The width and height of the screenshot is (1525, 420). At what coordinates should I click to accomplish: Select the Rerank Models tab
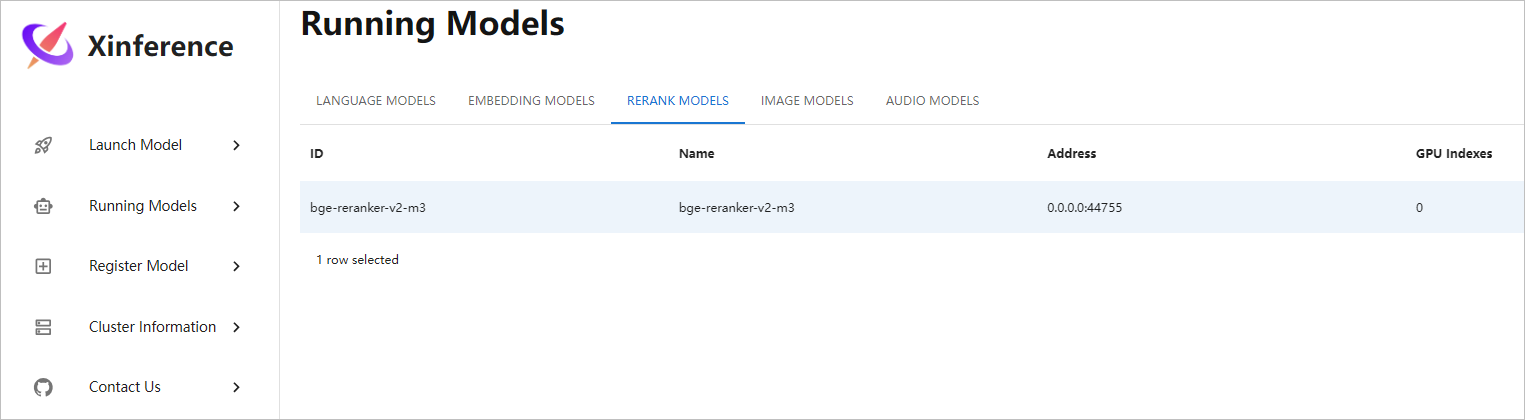[x=678, y=101]
